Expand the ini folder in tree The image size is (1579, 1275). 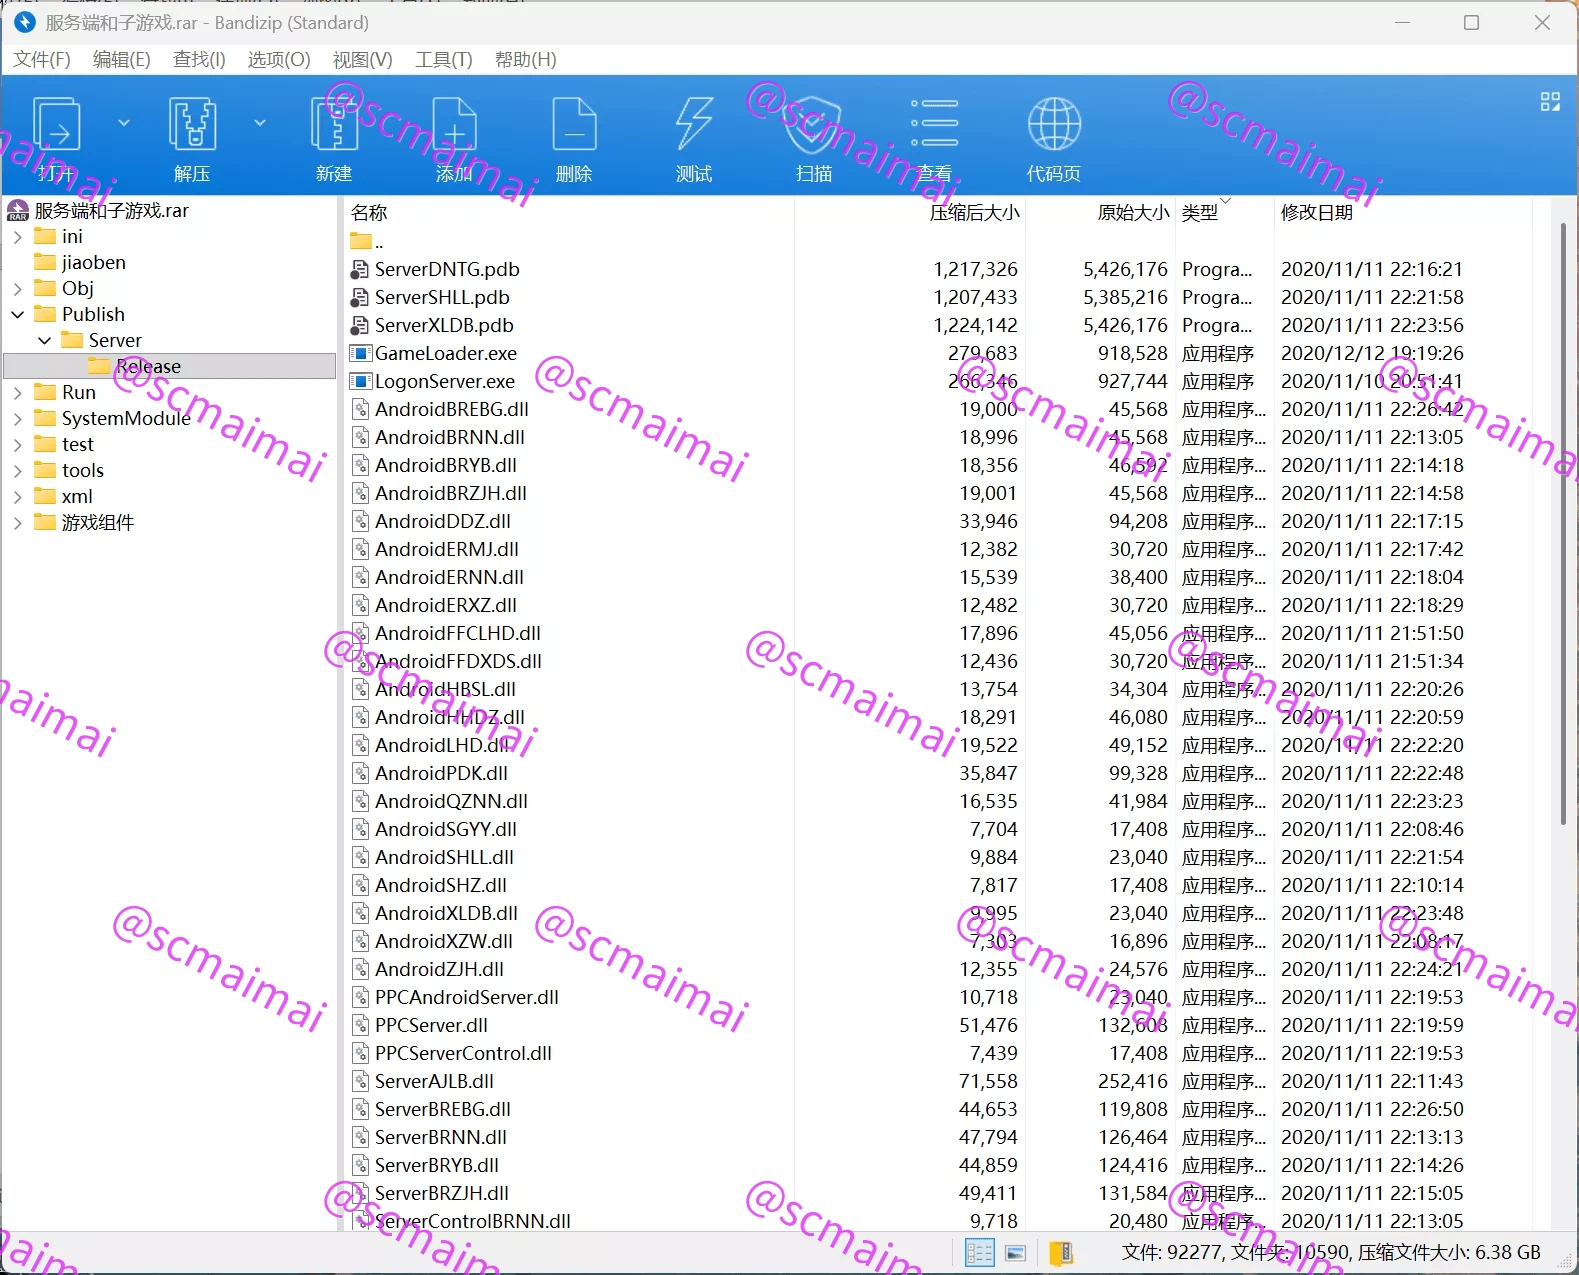[18, 237]
